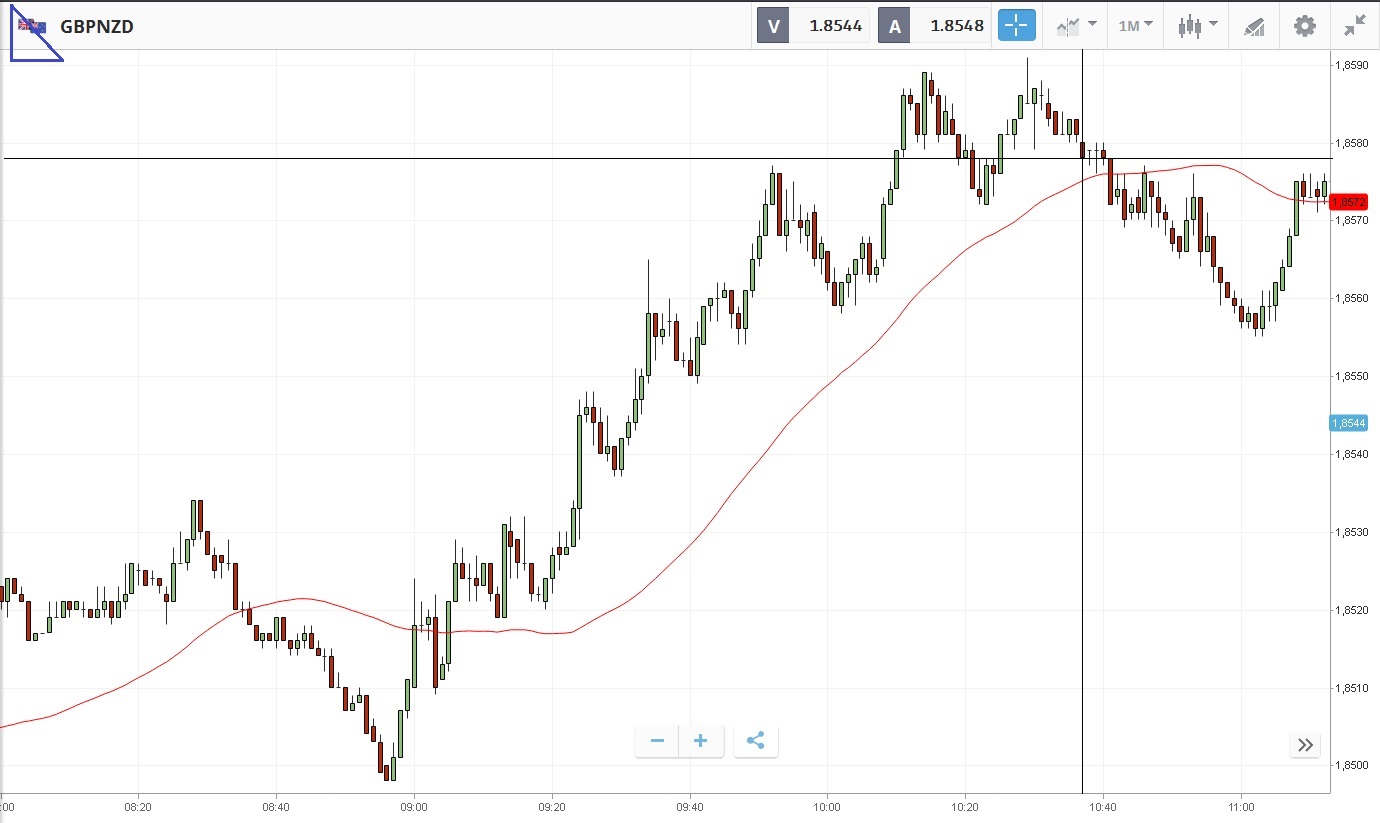This screenshot has height=823, width=1380.
Task: Click the 10:00 time axis label
Action: click(x=827, y=806)
